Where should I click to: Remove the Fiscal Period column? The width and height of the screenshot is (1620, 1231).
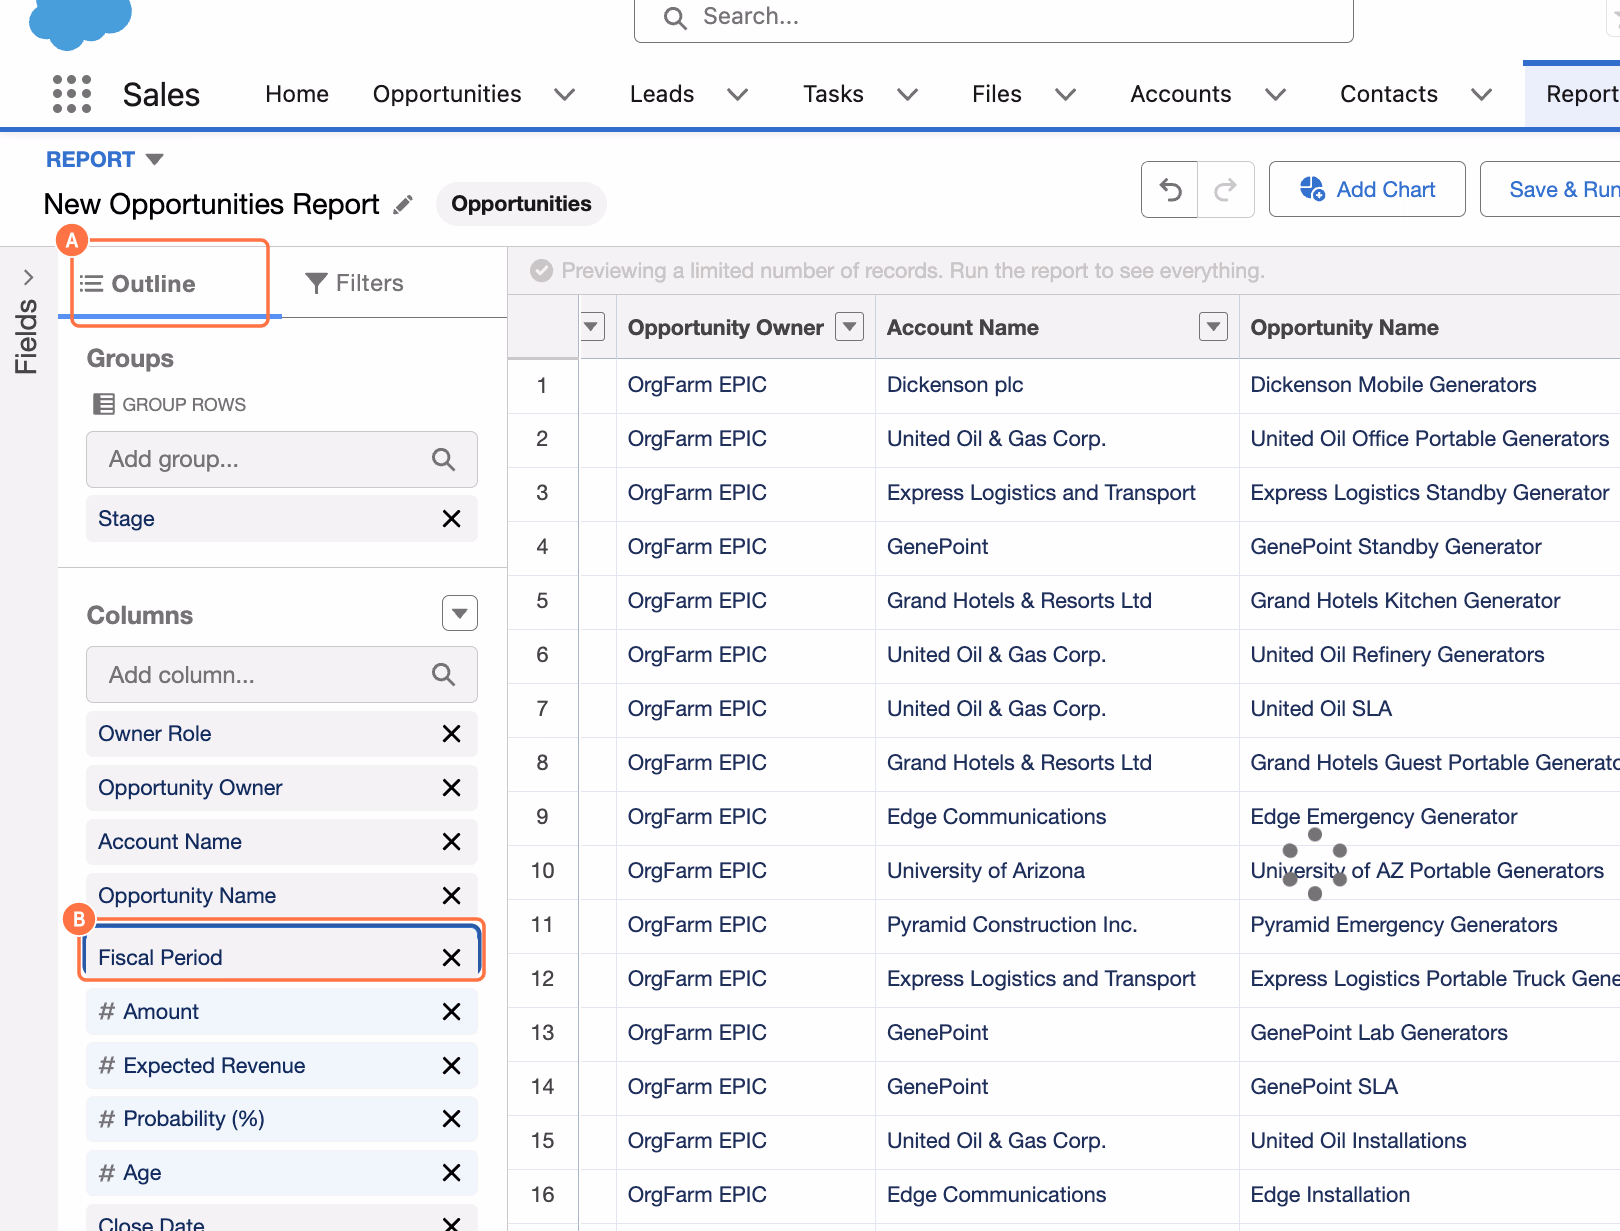pyautogui.click(x=452, y=958)
